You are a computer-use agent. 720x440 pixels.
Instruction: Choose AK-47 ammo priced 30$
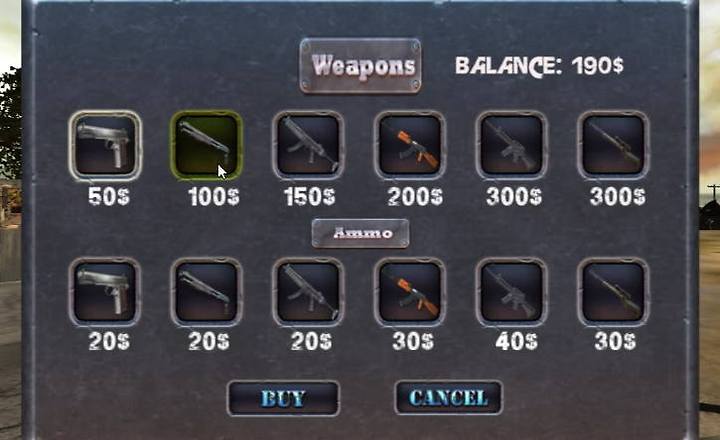[410, 292]
